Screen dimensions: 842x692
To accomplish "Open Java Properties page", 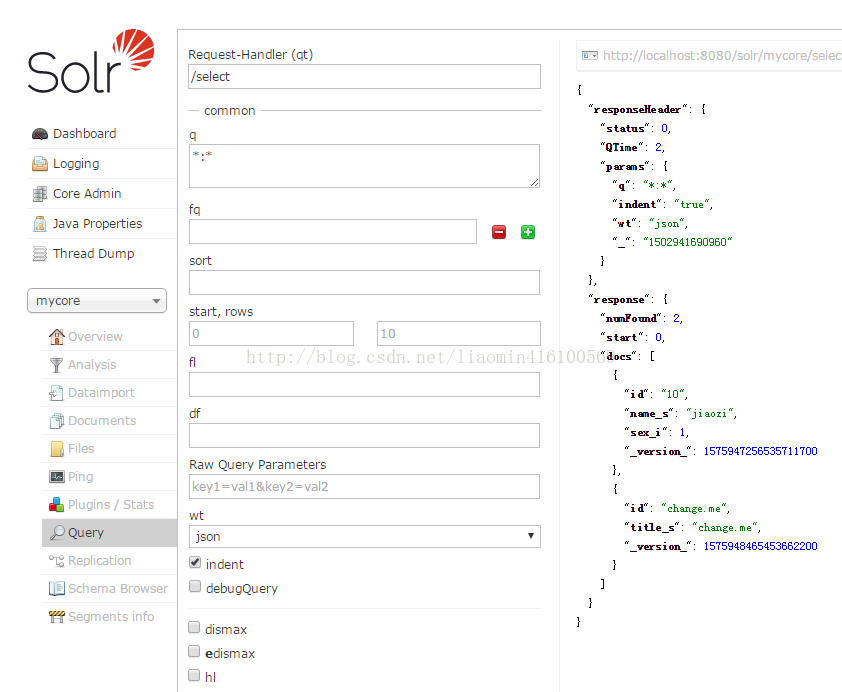I will pos(97,224).
